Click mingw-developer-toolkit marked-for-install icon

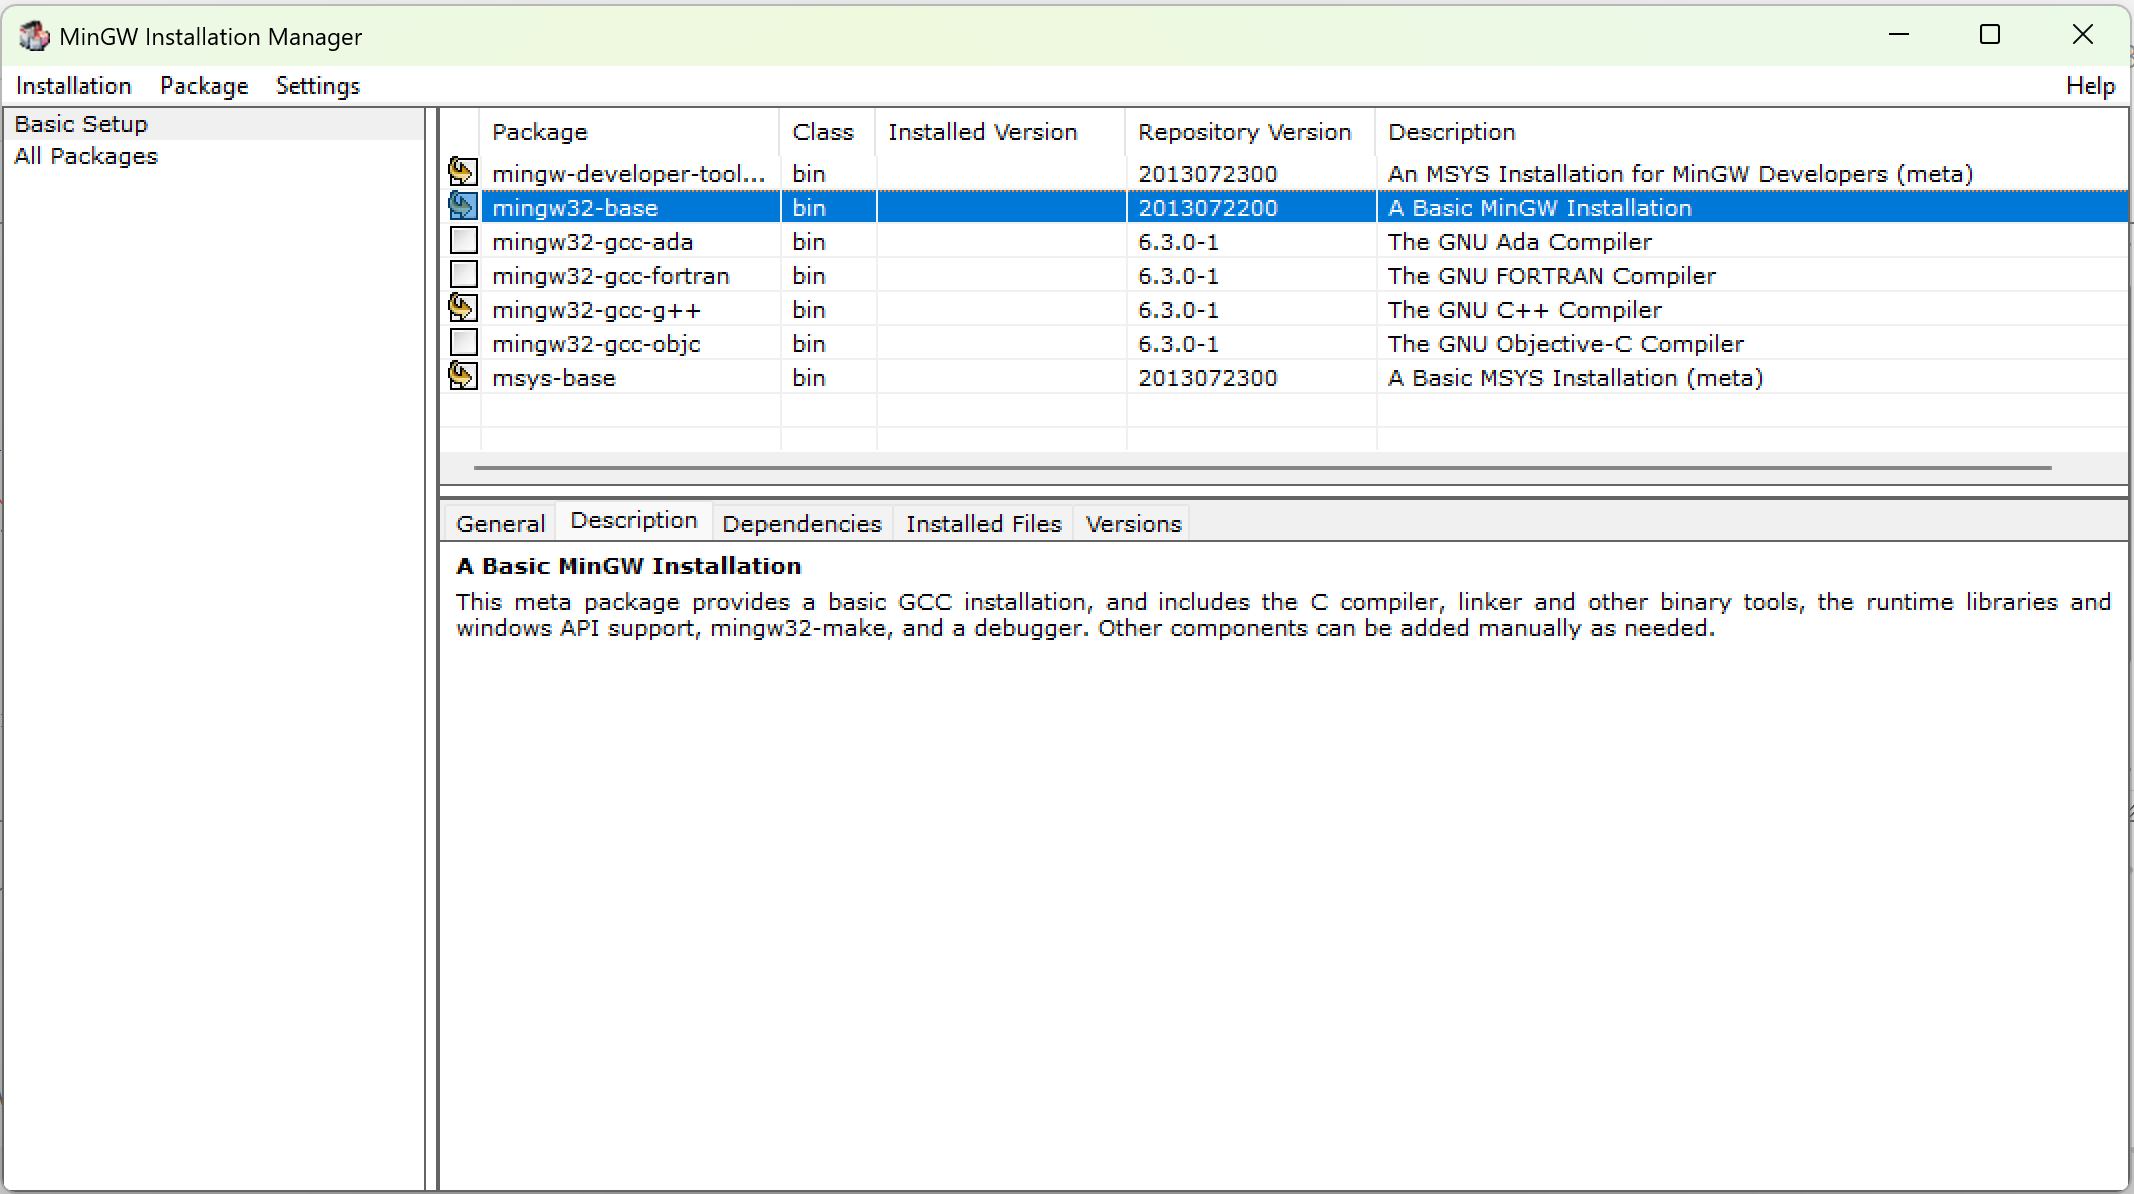pyautogui.click(x=462, y=173)
